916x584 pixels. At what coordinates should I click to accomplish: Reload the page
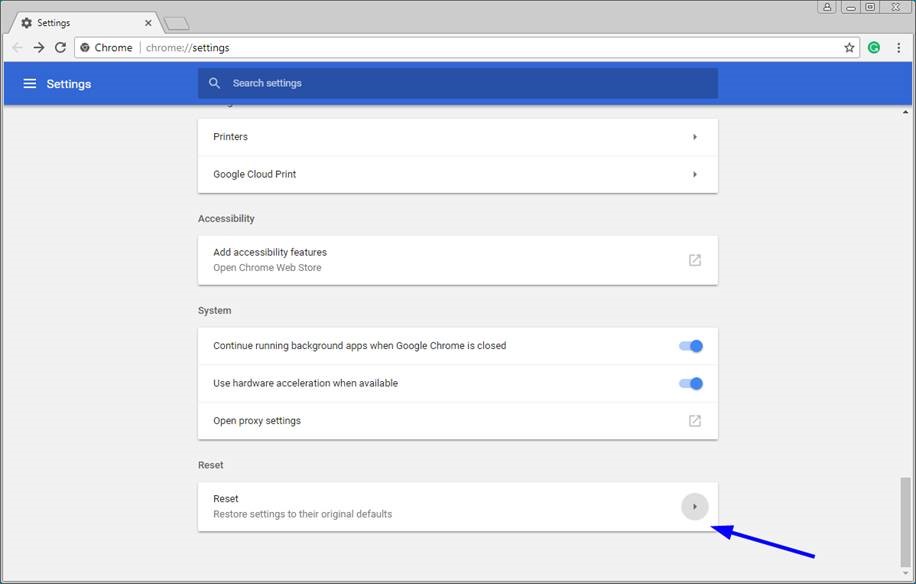60,47
